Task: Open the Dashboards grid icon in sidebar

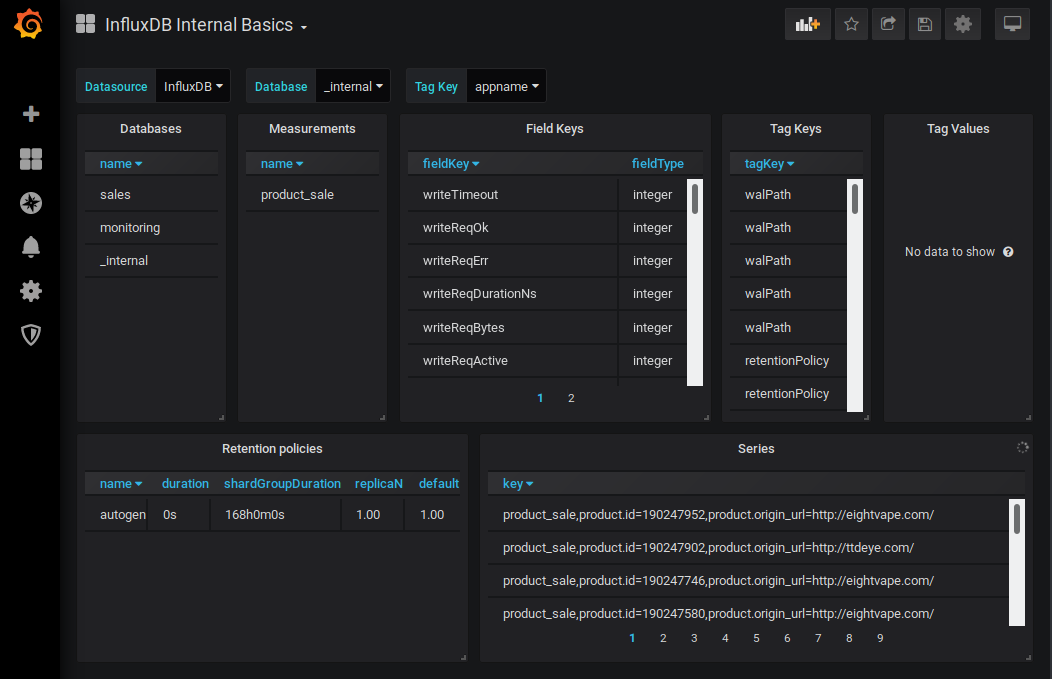Action: [31, 159]
